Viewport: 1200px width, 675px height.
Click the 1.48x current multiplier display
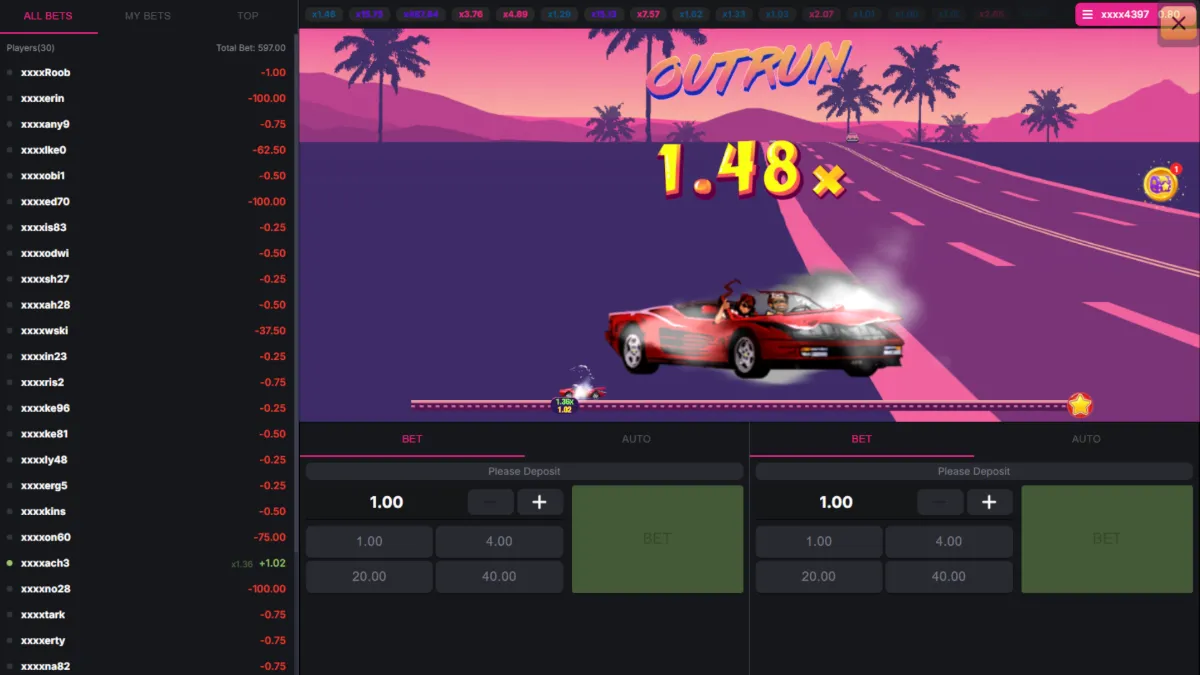point(751,168)
